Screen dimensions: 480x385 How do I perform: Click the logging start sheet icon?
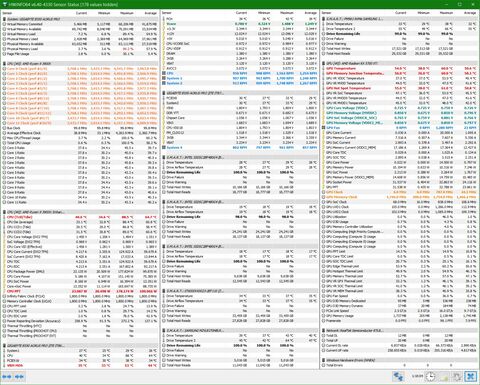[x=444, y=377]
